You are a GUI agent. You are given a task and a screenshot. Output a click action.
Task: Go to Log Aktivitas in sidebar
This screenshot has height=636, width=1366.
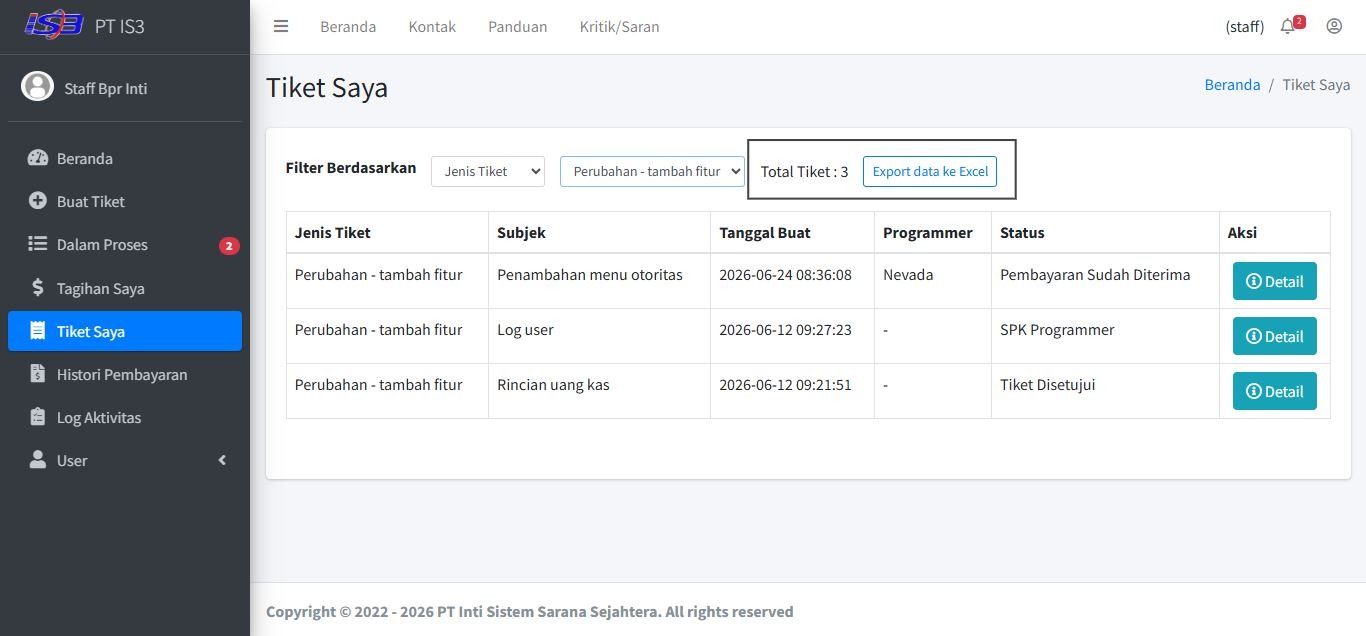point(125,417)
